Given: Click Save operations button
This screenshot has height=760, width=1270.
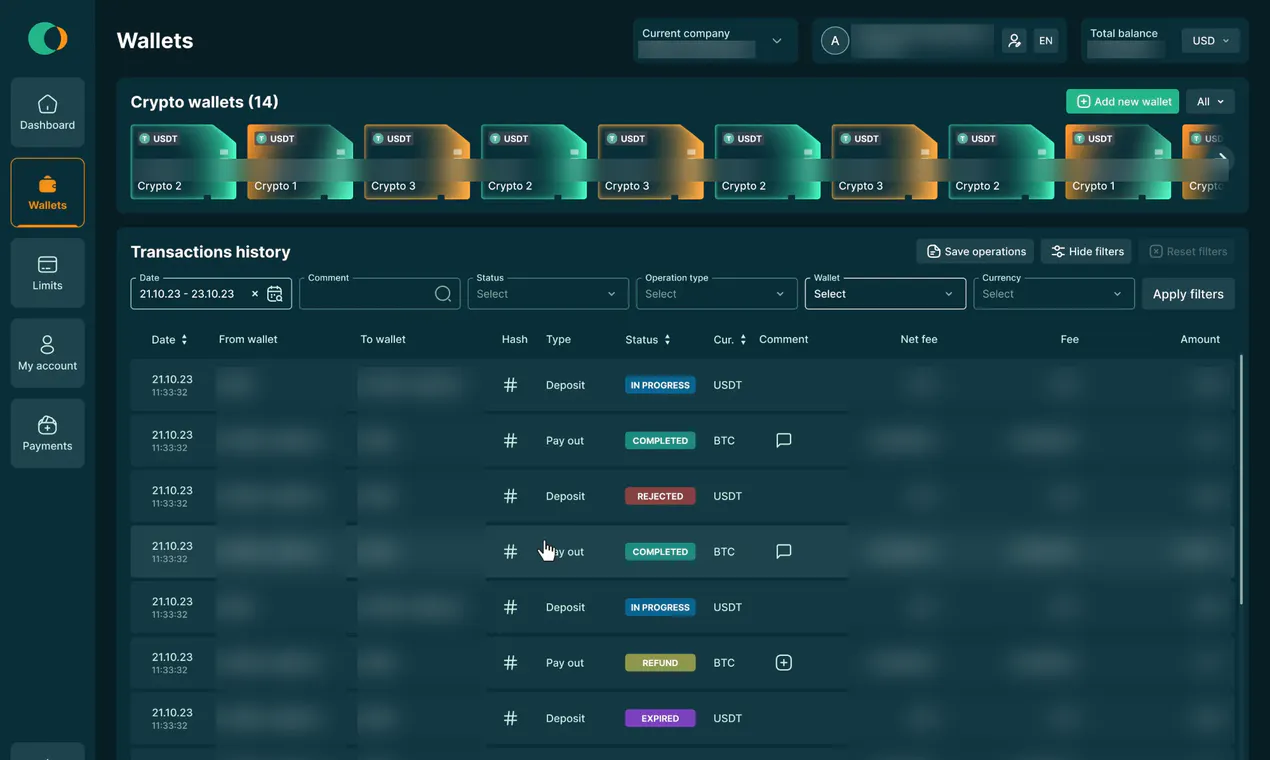Looking at the screenshot, I should click(976, 251).
